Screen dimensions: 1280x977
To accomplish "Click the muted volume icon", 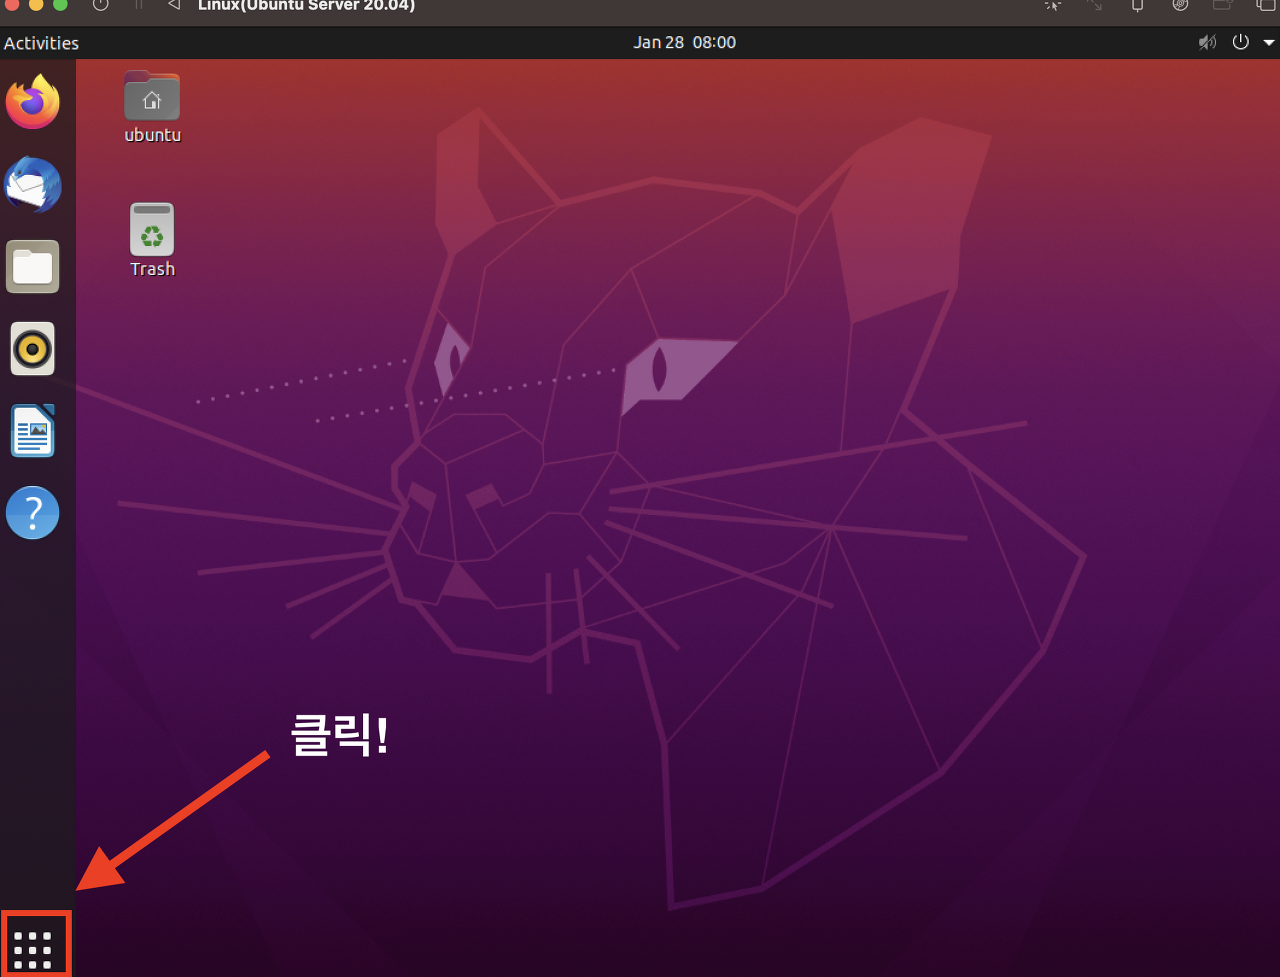I will coord(1208,42).
